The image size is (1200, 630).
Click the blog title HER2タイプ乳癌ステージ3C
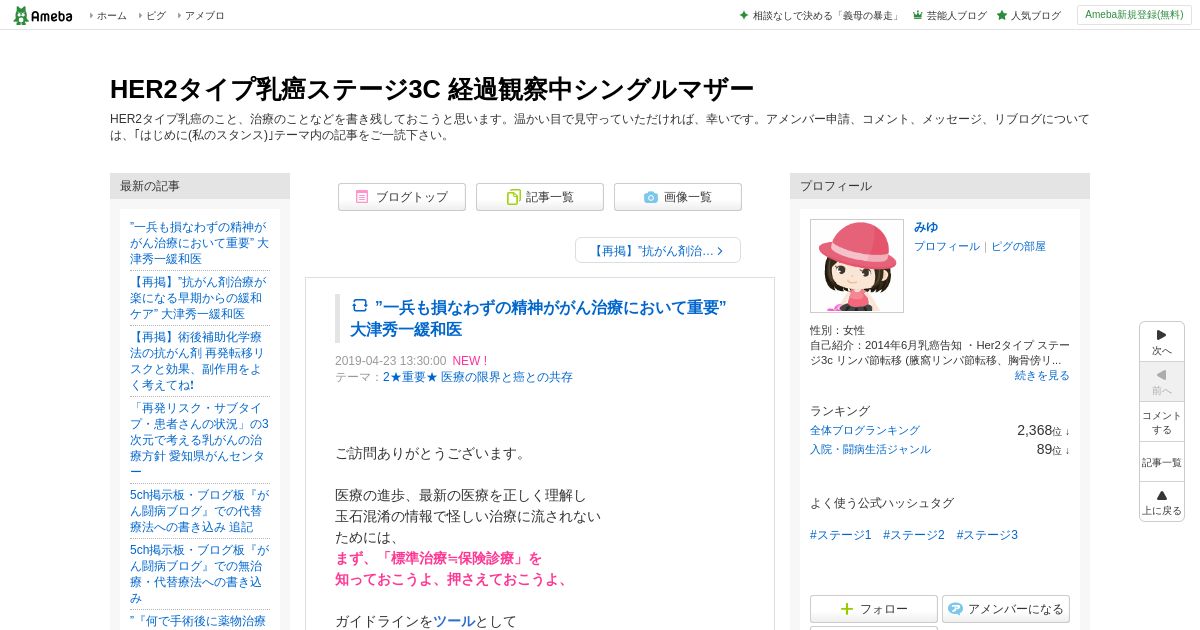pos(432,89)
